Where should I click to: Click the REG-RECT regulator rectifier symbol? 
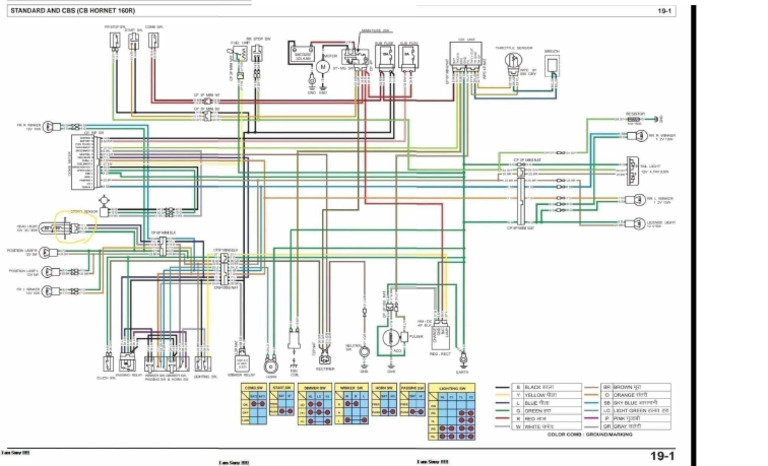tap(440, 336)
